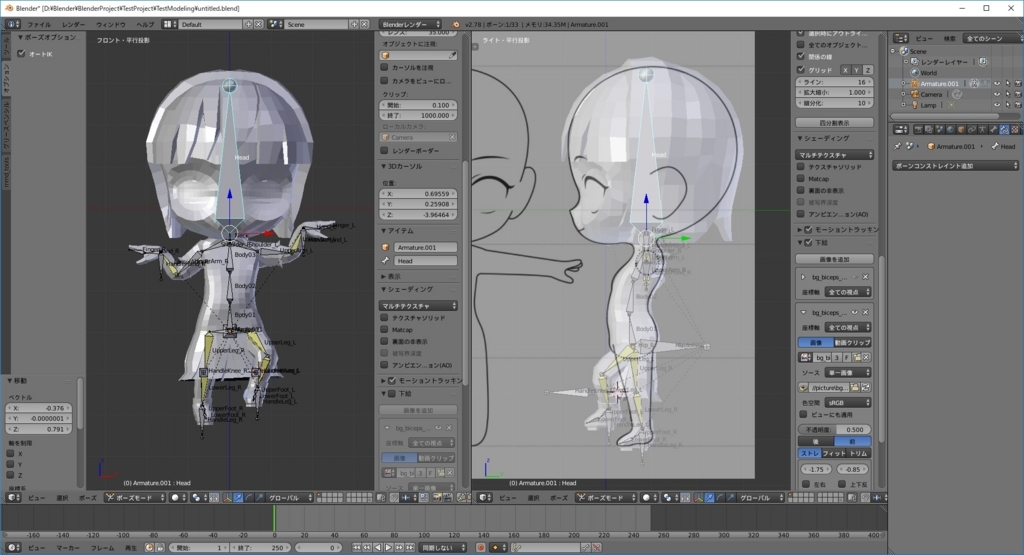
Task: Open Blenderレンダー engine dropdown
Action: [410, 24]
